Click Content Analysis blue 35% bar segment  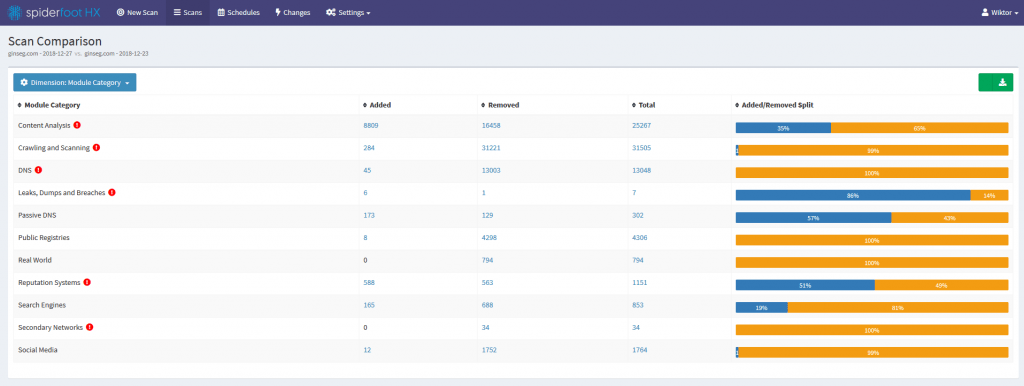(783, 128)
